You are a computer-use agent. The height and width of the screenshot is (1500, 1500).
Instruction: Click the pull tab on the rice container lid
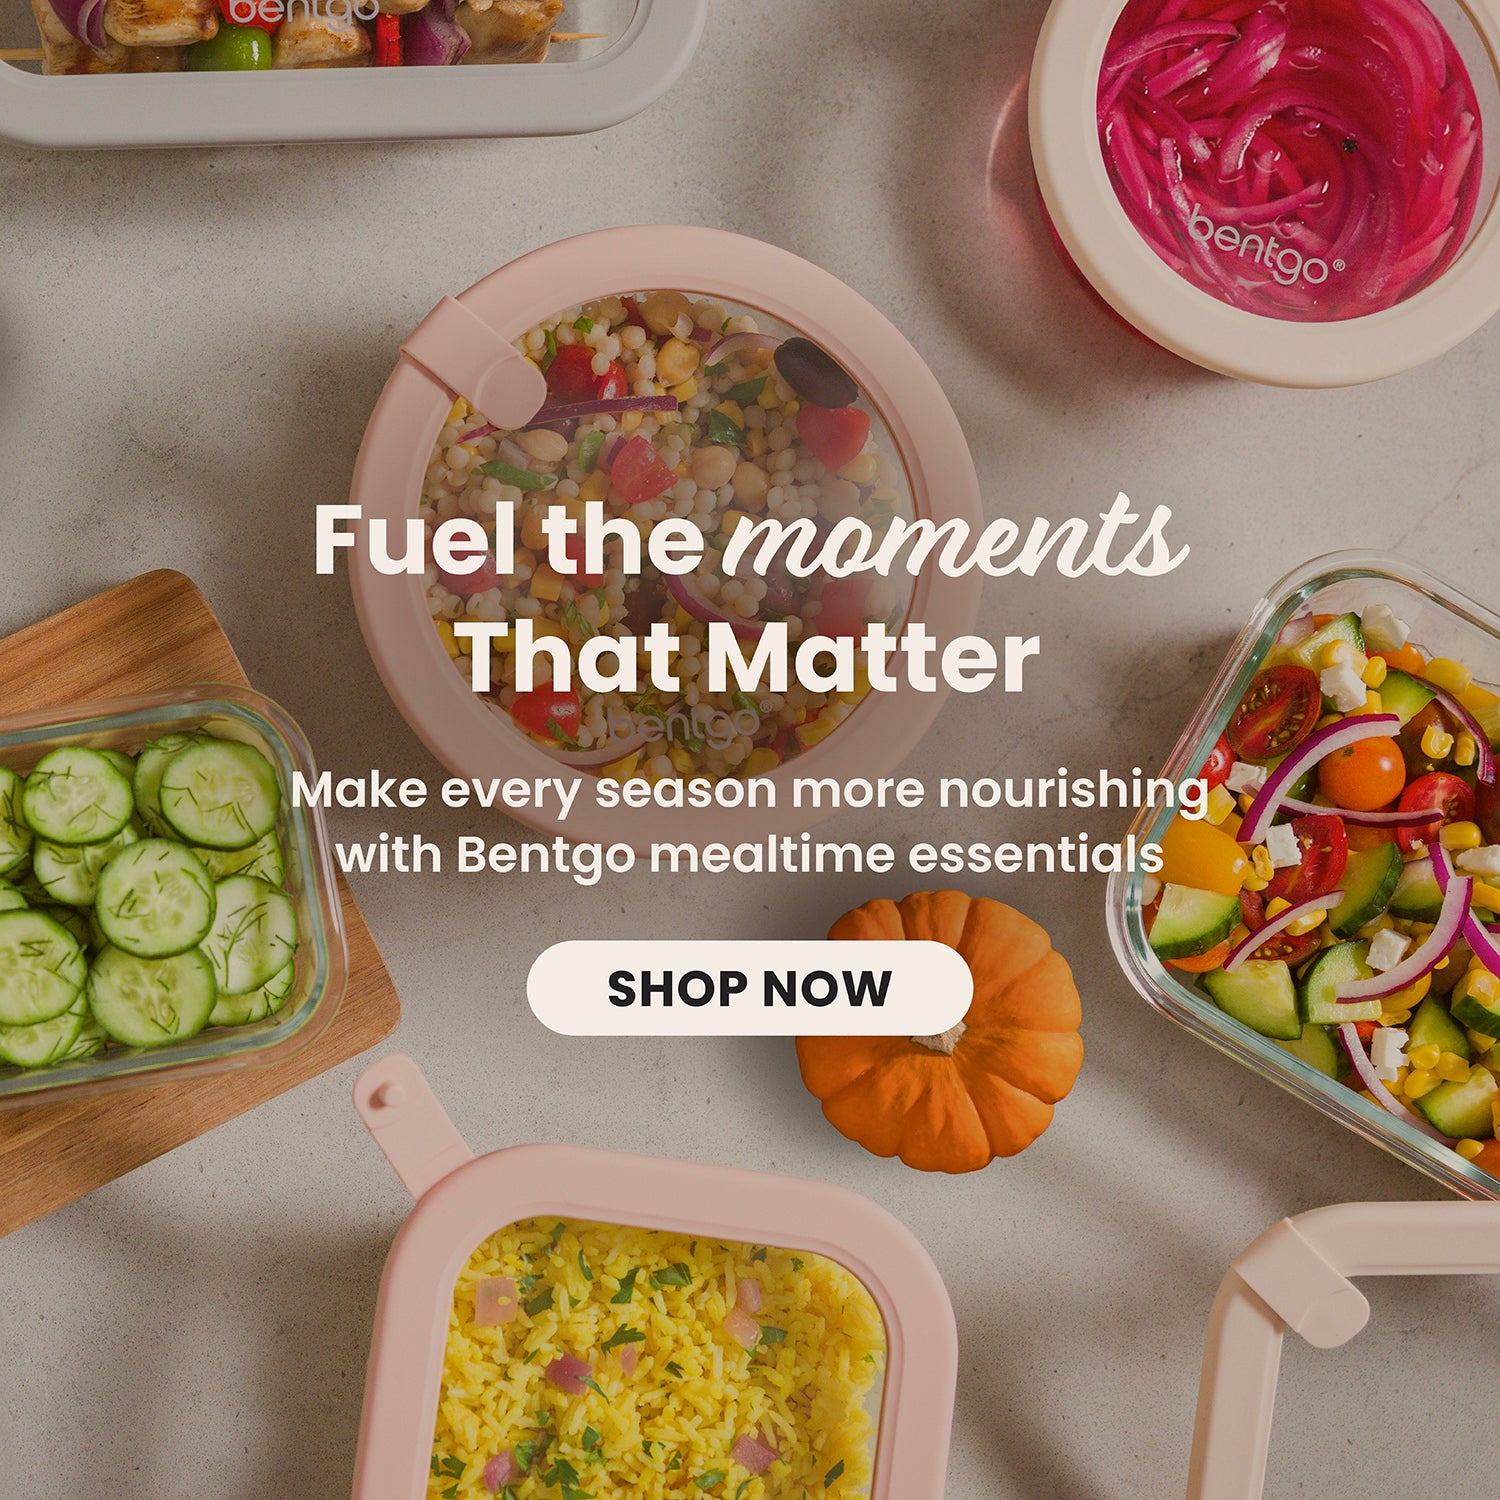408,1122
